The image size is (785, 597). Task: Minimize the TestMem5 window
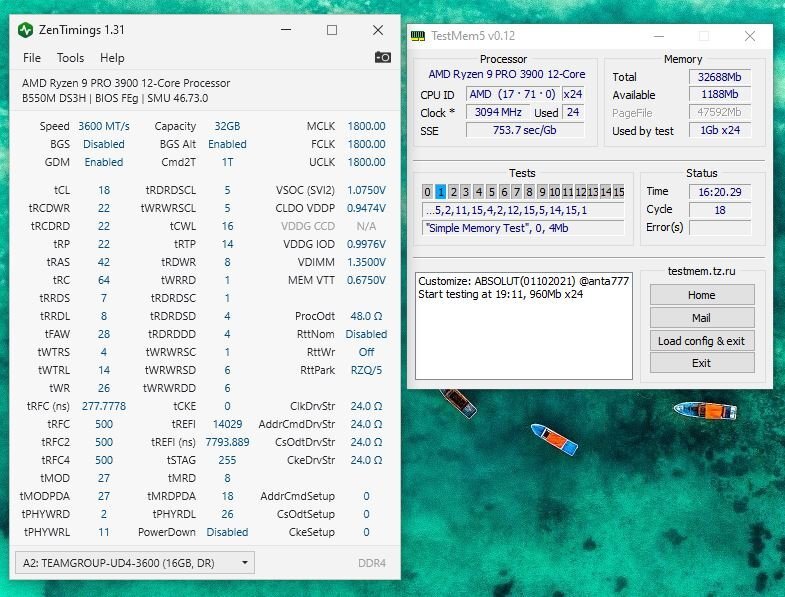point(659,36)
